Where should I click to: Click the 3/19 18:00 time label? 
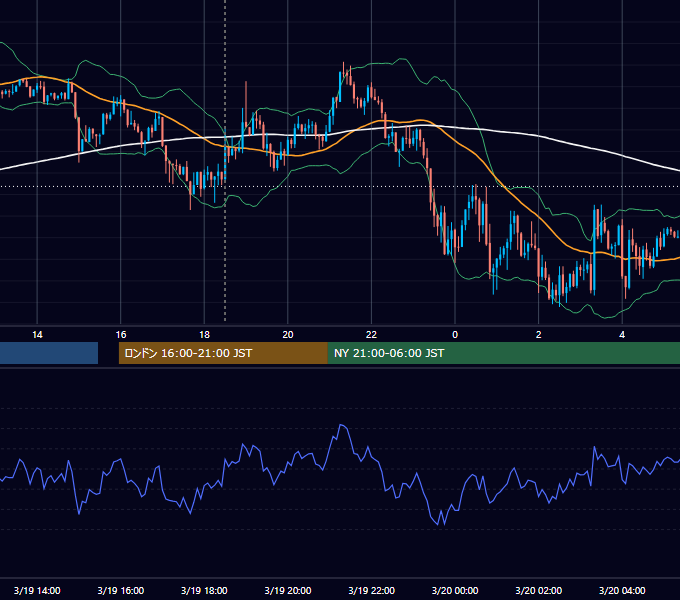point(204,590)
